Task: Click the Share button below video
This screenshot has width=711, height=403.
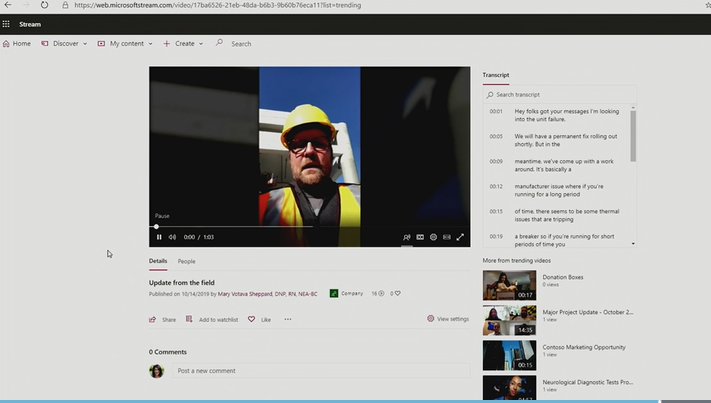Action: coord(162,319)
